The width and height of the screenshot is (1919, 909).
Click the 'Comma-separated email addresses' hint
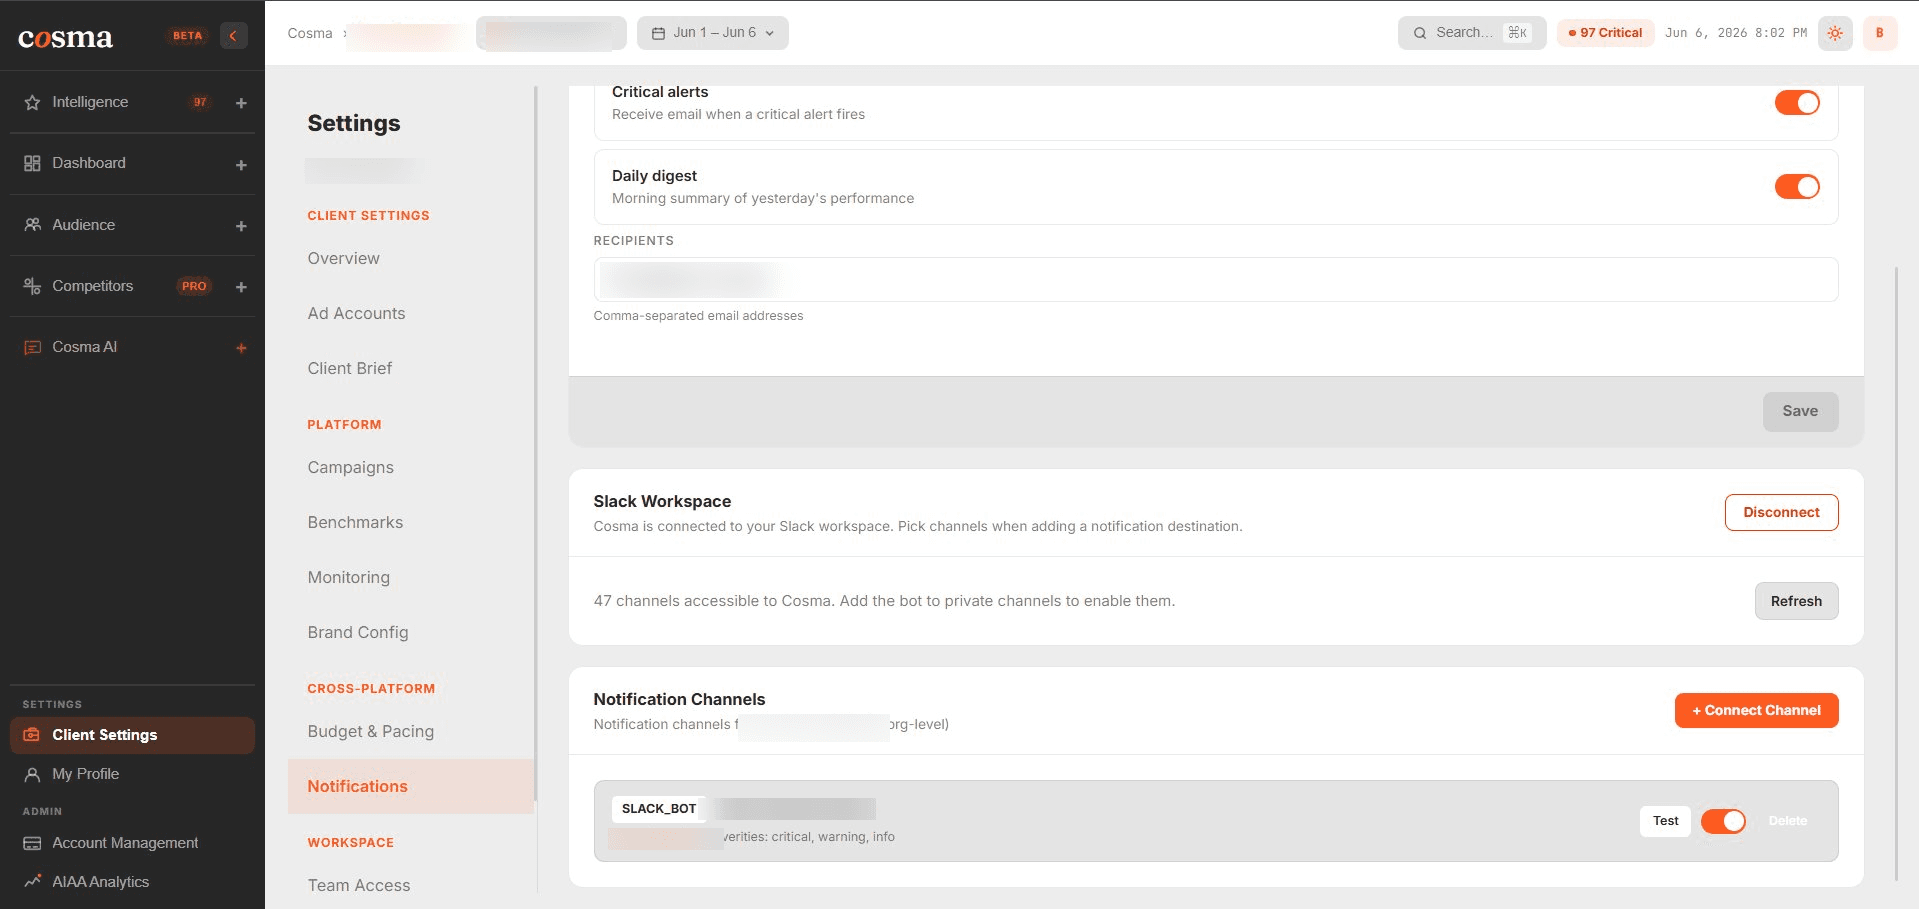698,316
